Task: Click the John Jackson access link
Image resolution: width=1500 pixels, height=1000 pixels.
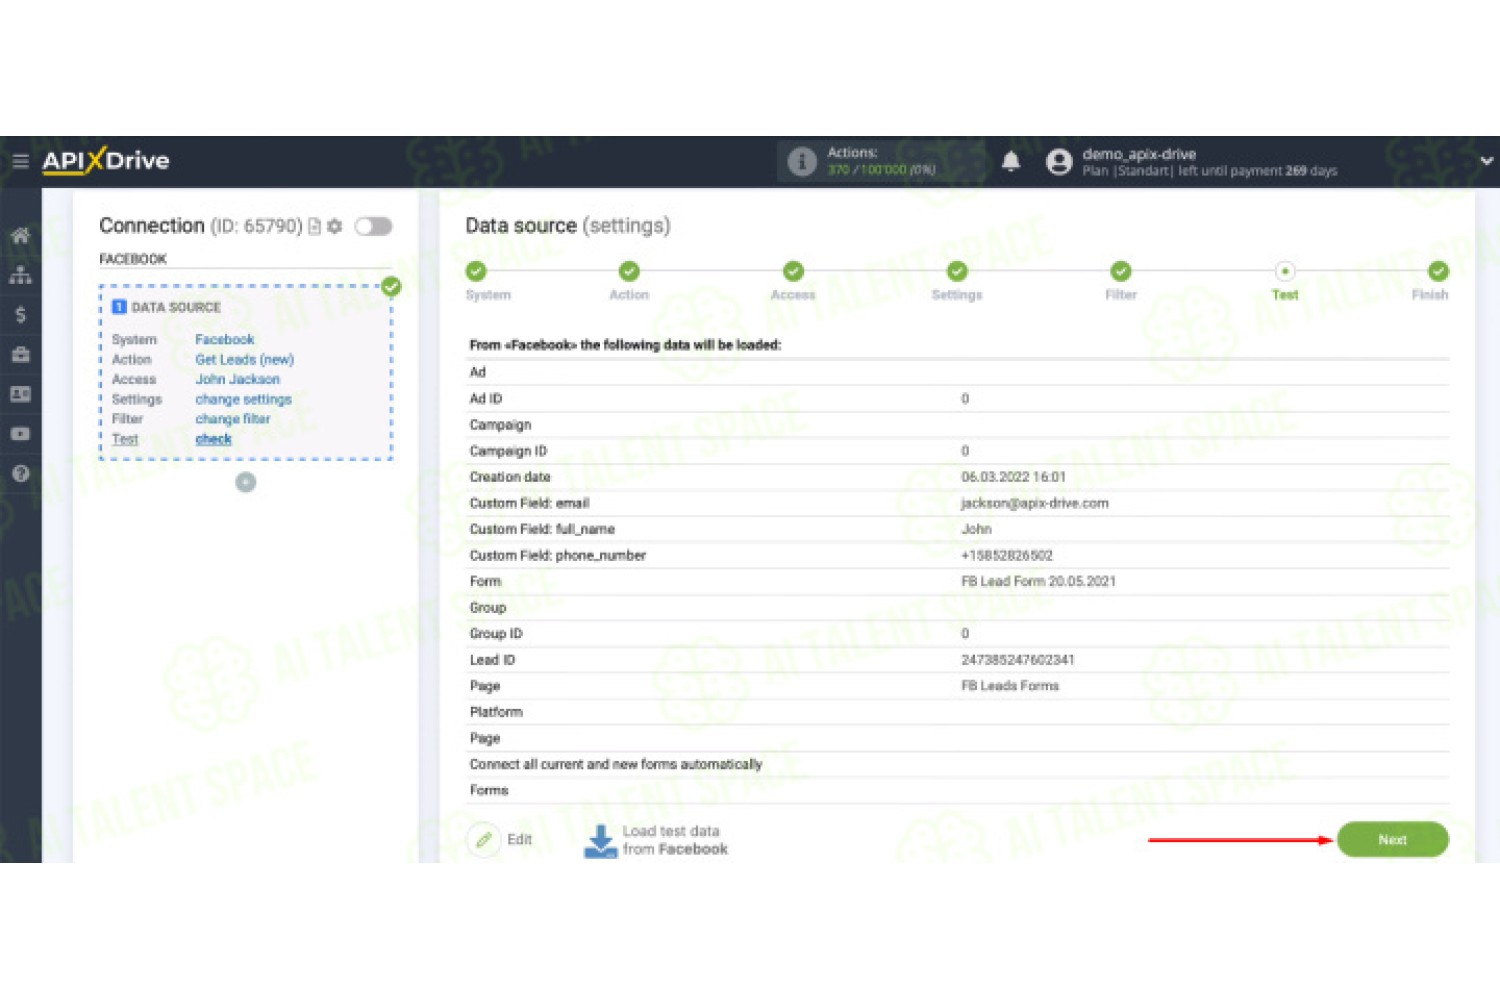Action: pos(238,379)
